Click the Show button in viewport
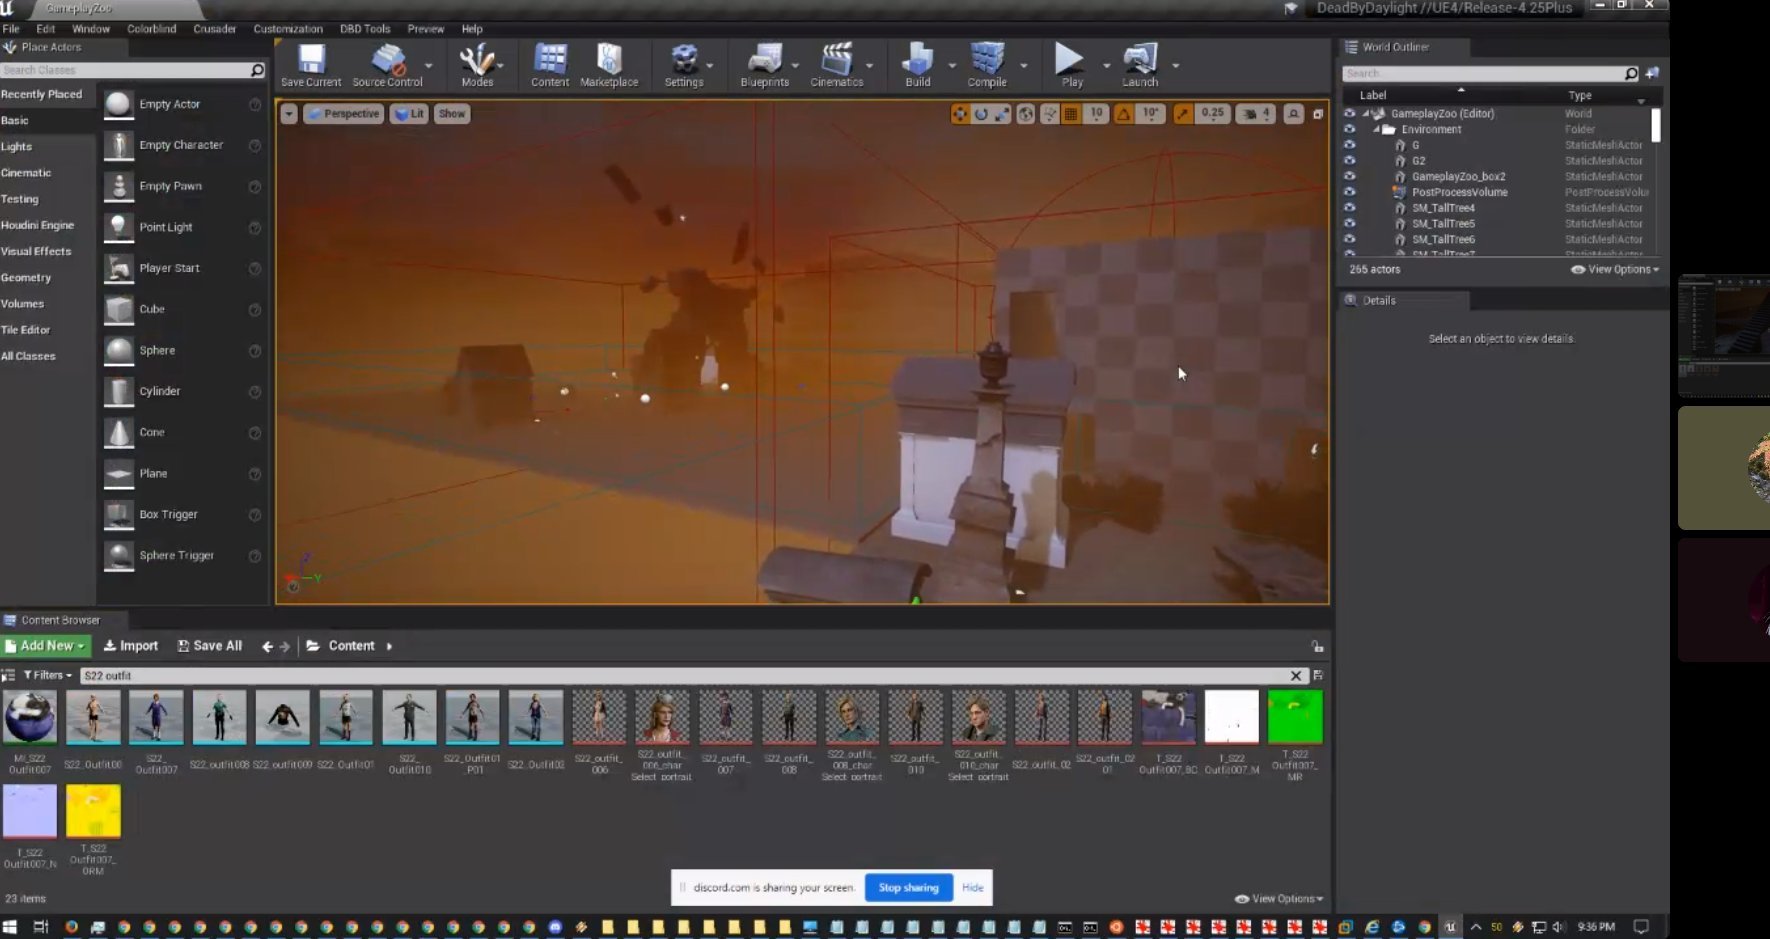The image size is (1770, 939). coord(452,114)
